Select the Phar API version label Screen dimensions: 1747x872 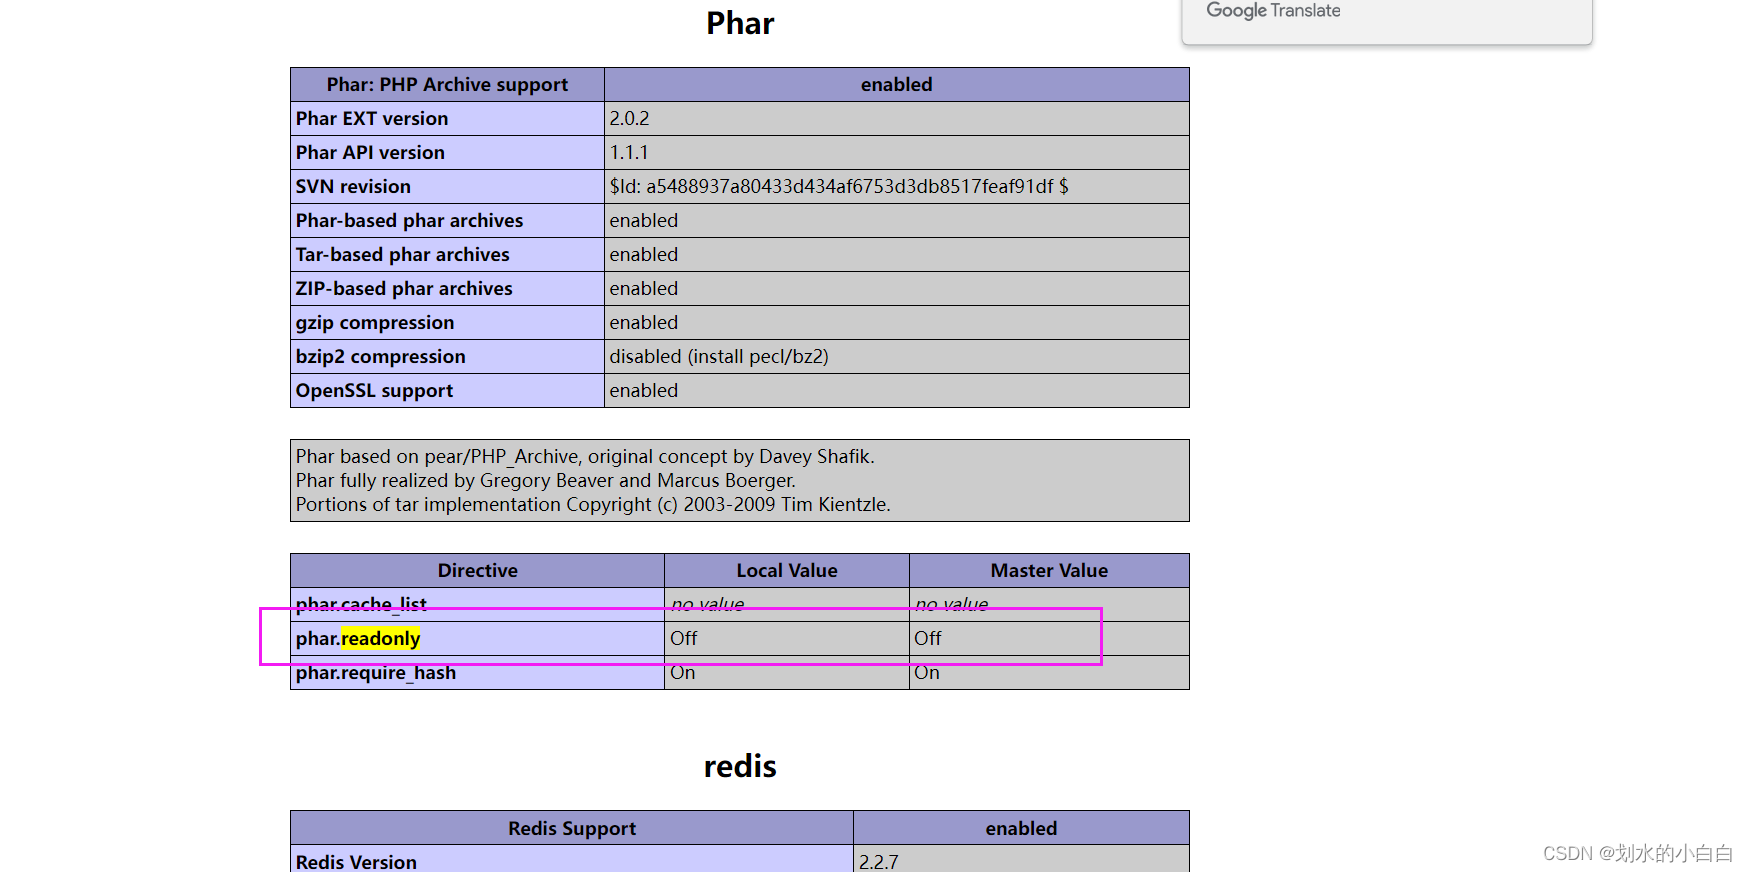[370, 153]
